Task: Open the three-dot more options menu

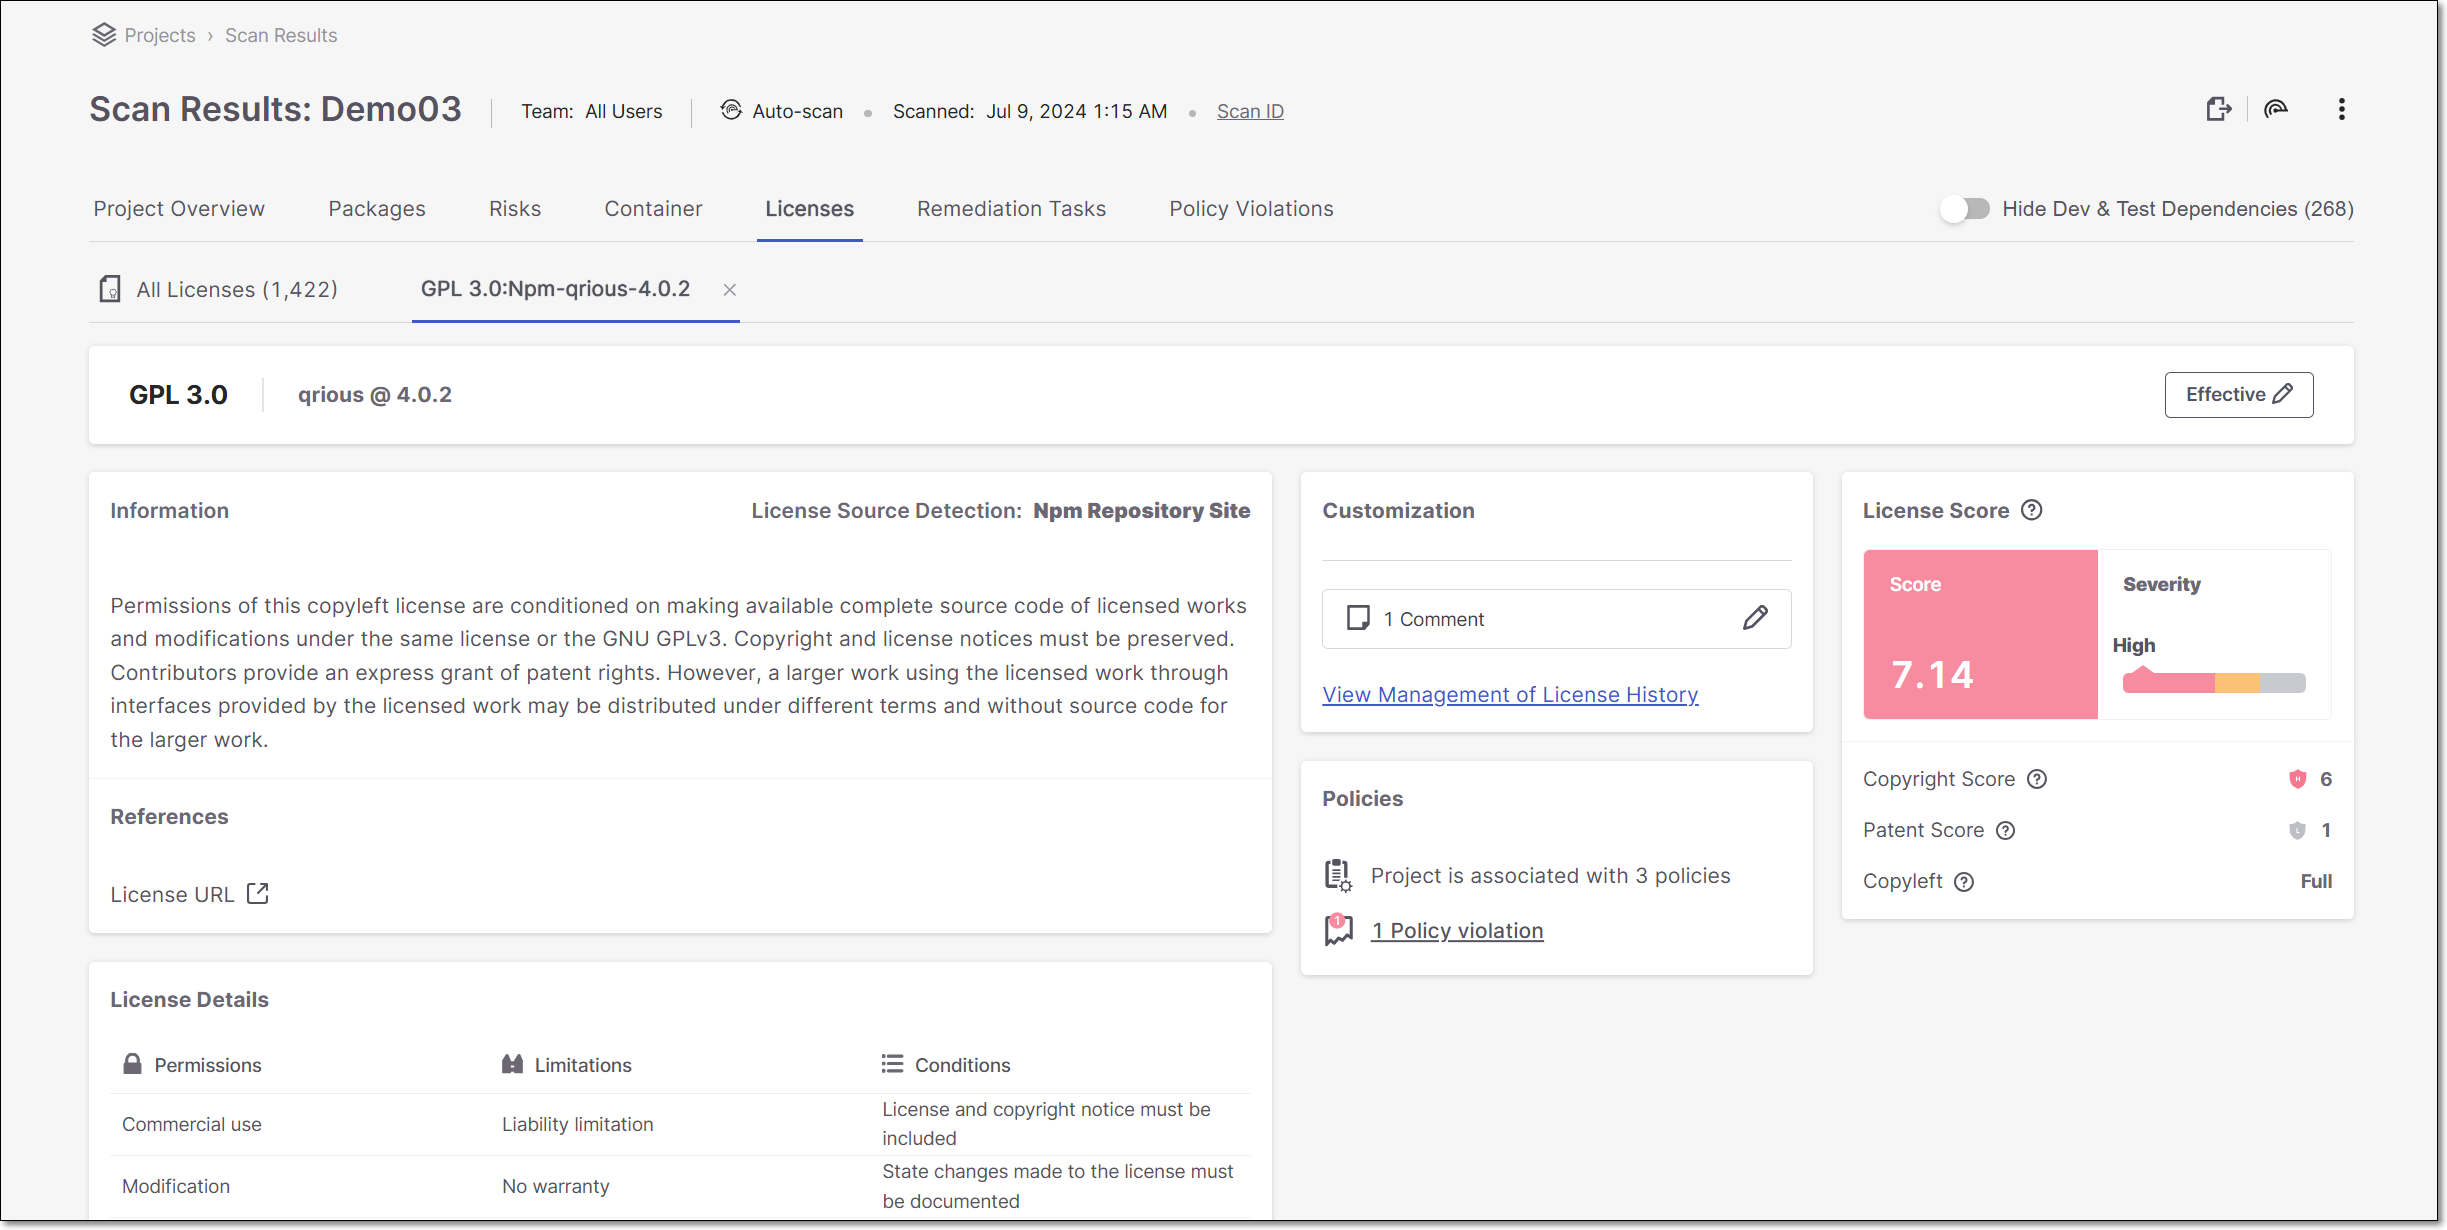Action: click(x=2341, y=110)
